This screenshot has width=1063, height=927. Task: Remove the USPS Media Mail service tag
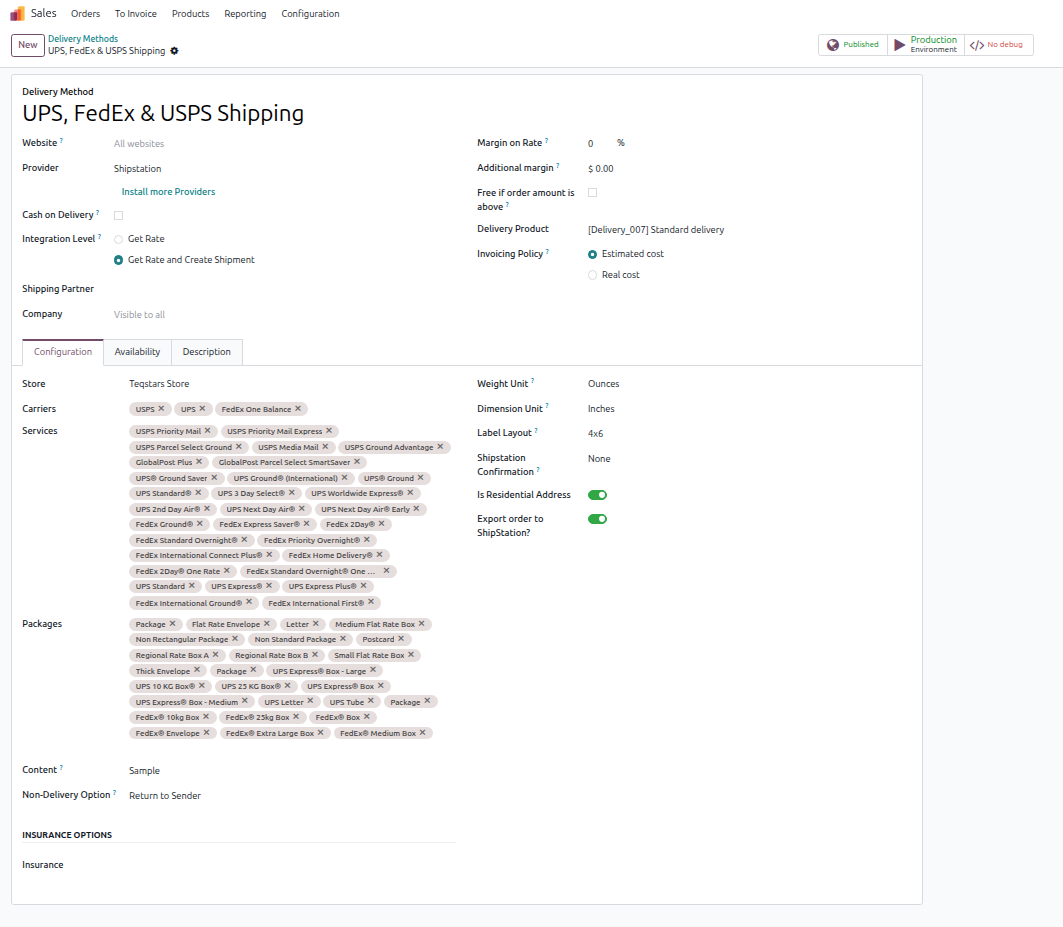pyautogui.click(x=325, y=447)
